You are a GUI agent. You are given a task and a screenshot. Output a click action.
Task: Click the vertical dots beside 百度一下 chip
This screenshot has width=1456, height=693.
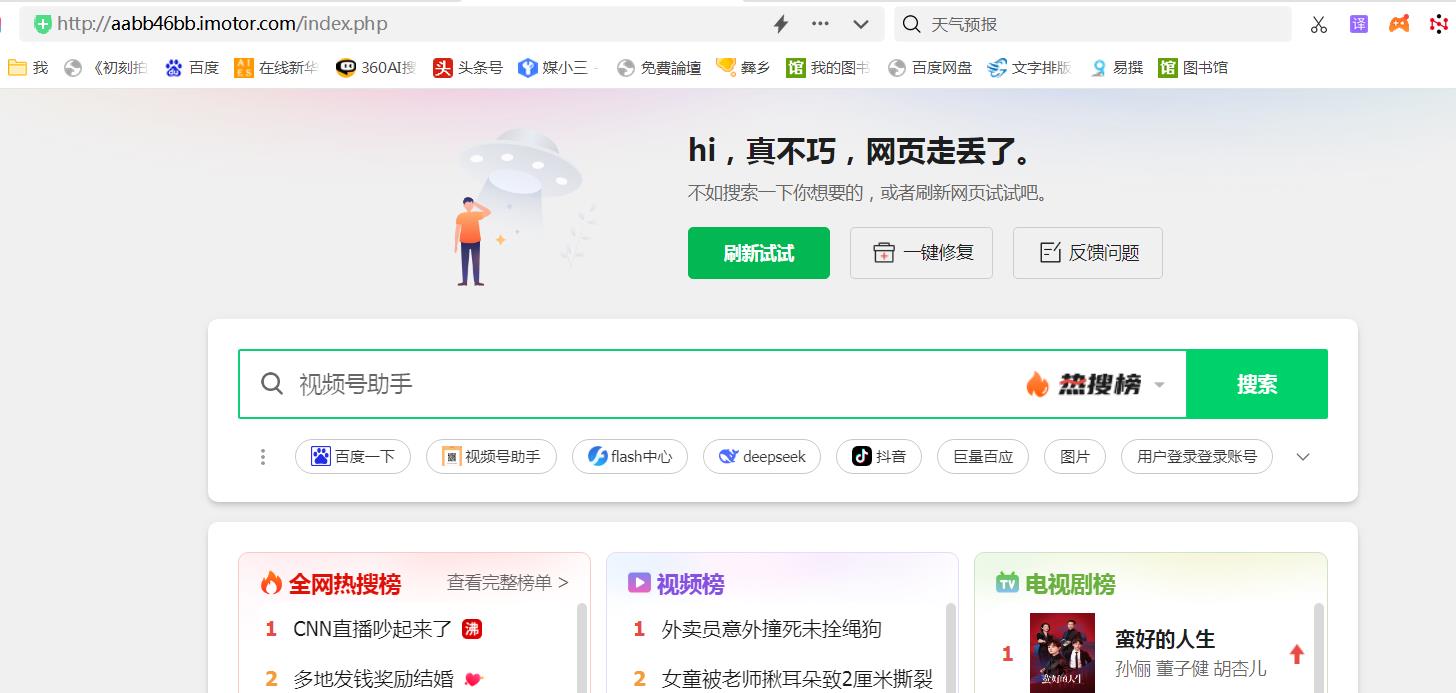(263, 457)
